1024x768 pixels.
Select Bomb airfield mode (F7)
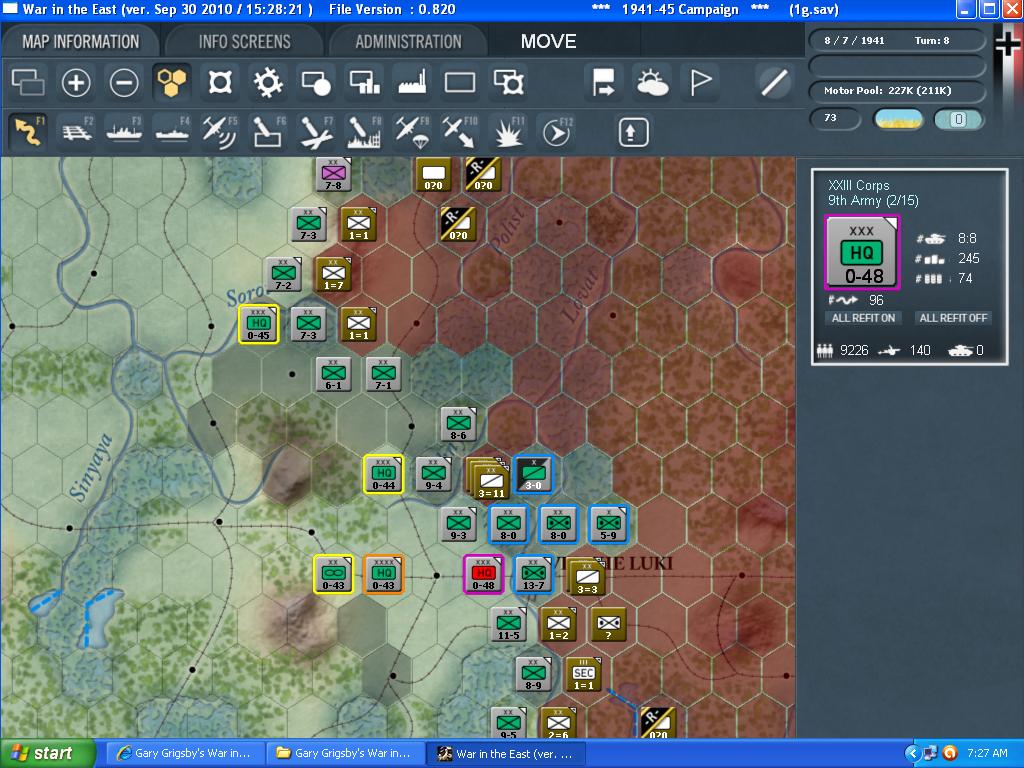(x=316, y=131)
